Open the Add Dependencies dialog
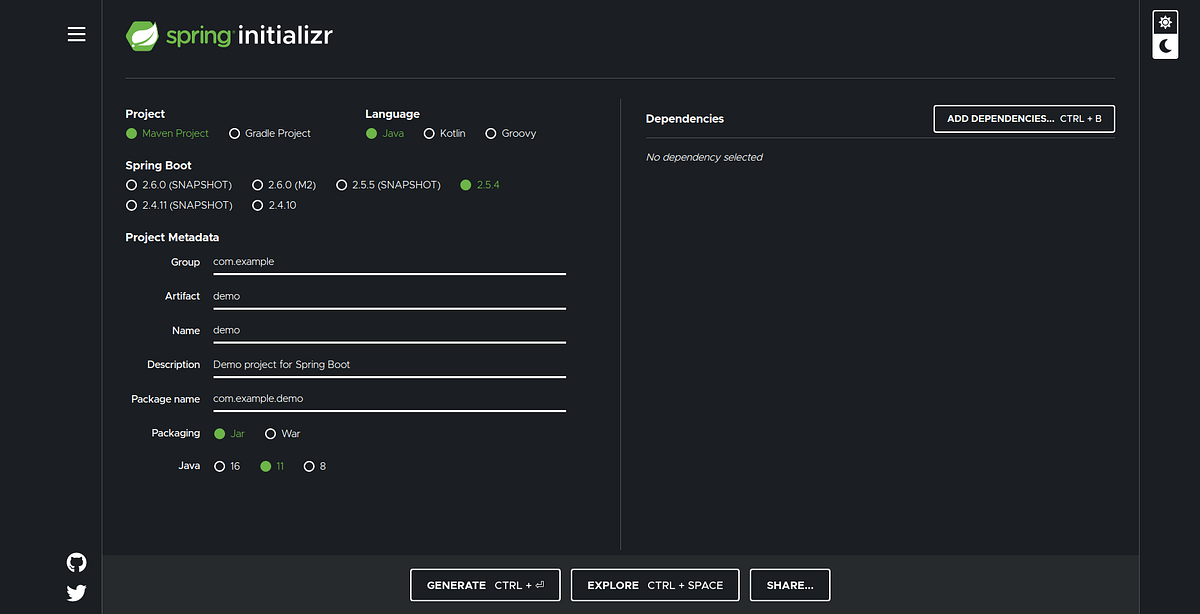 click(1023, 118)
